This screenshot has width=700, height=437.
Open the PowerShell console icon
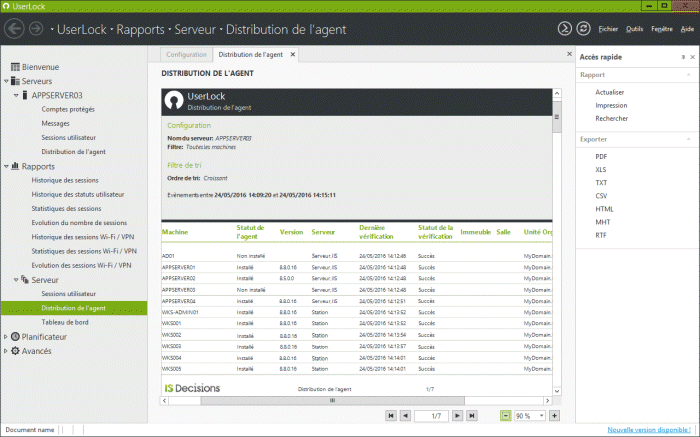coord(565,29)
